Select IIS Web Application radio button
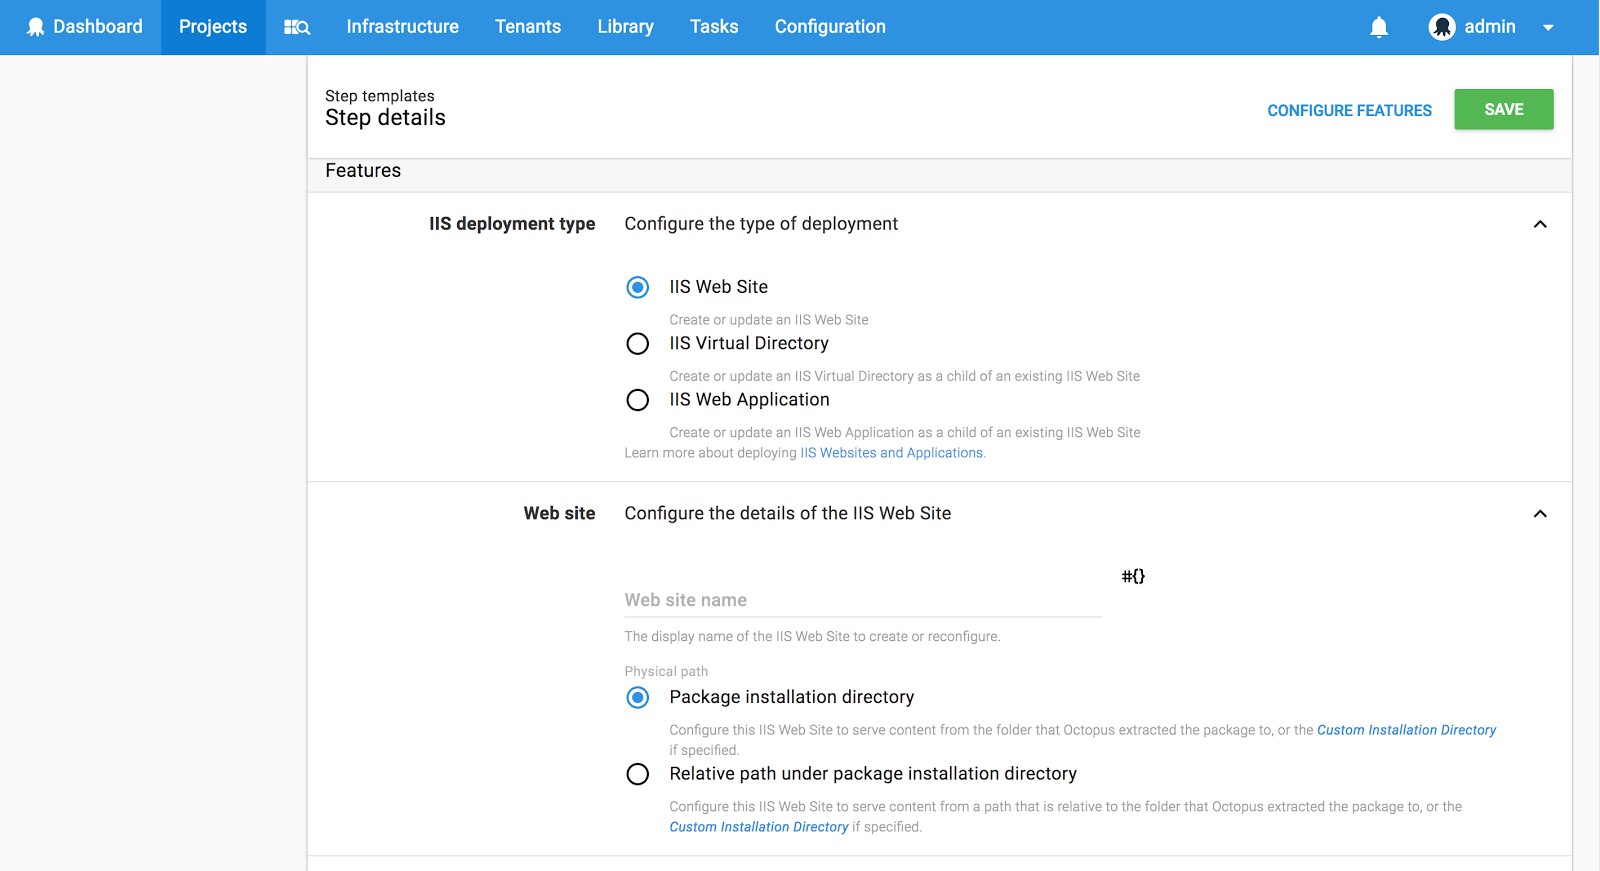The width and height of the screenshot is (1600, 871). click(x=638, y=400)
